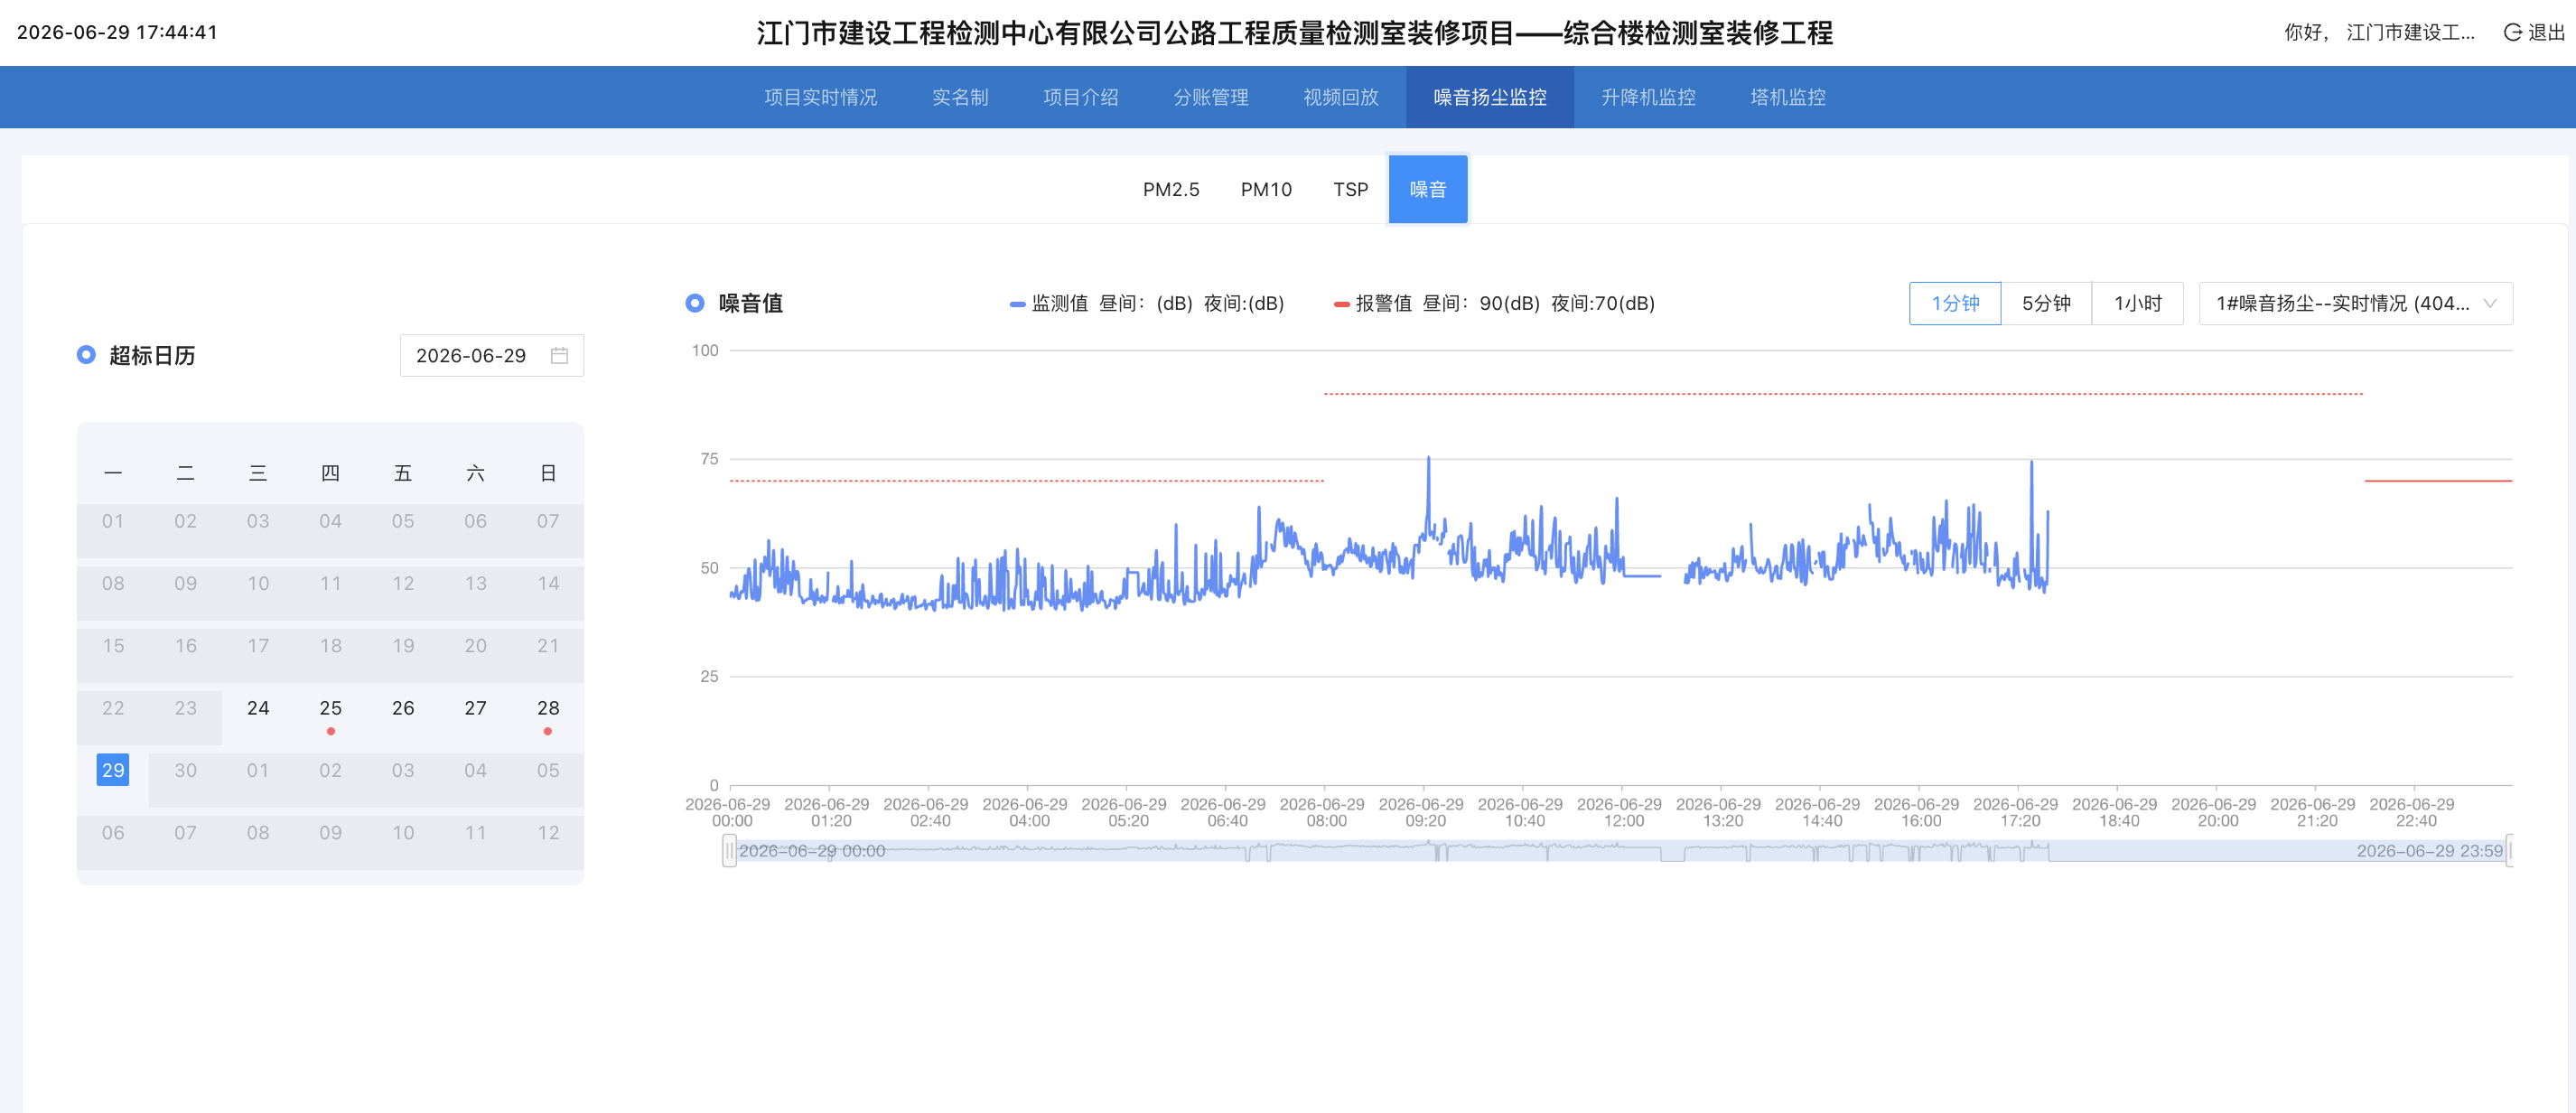Switch to the TSP tab
The height and width of the screenshot is (1113, 2576).
tap(1350, 190)
